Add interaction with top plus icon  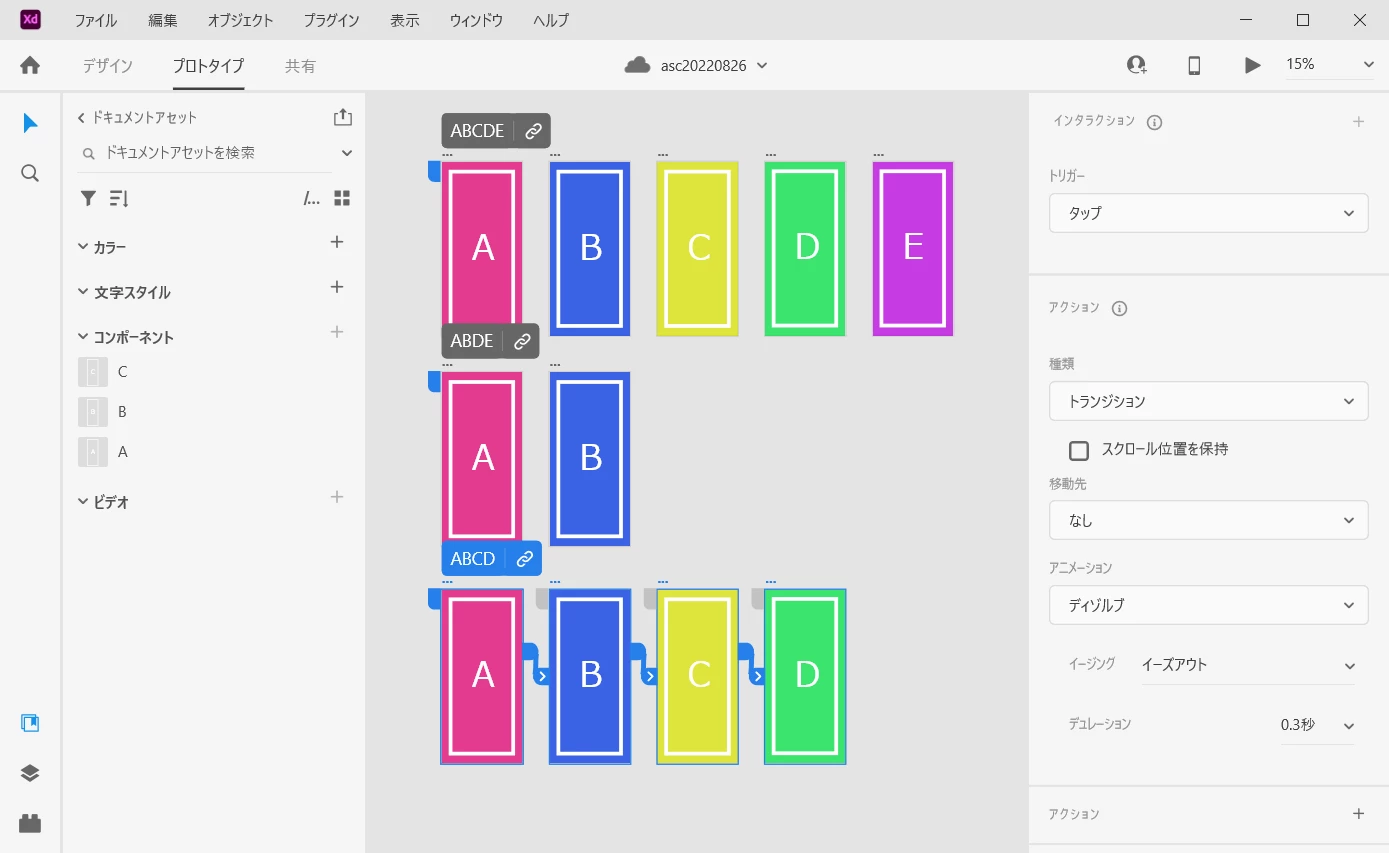click(x=1358, y=122)
